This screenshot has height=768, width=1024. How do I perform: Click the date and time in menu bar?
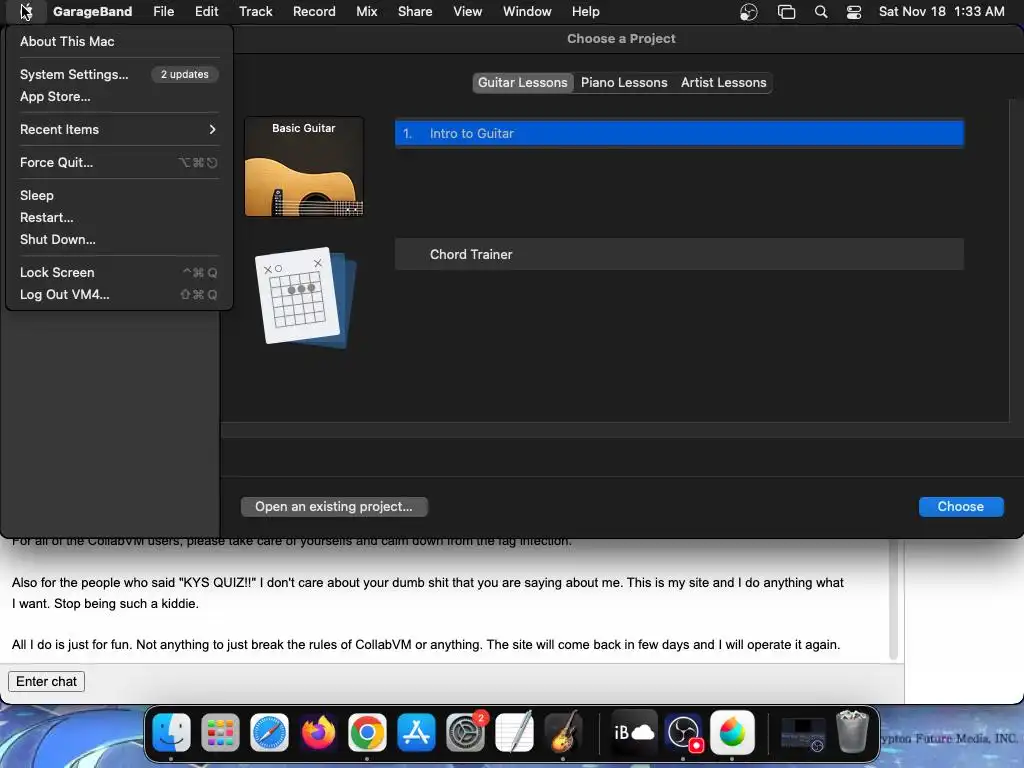tap(941, 12)
